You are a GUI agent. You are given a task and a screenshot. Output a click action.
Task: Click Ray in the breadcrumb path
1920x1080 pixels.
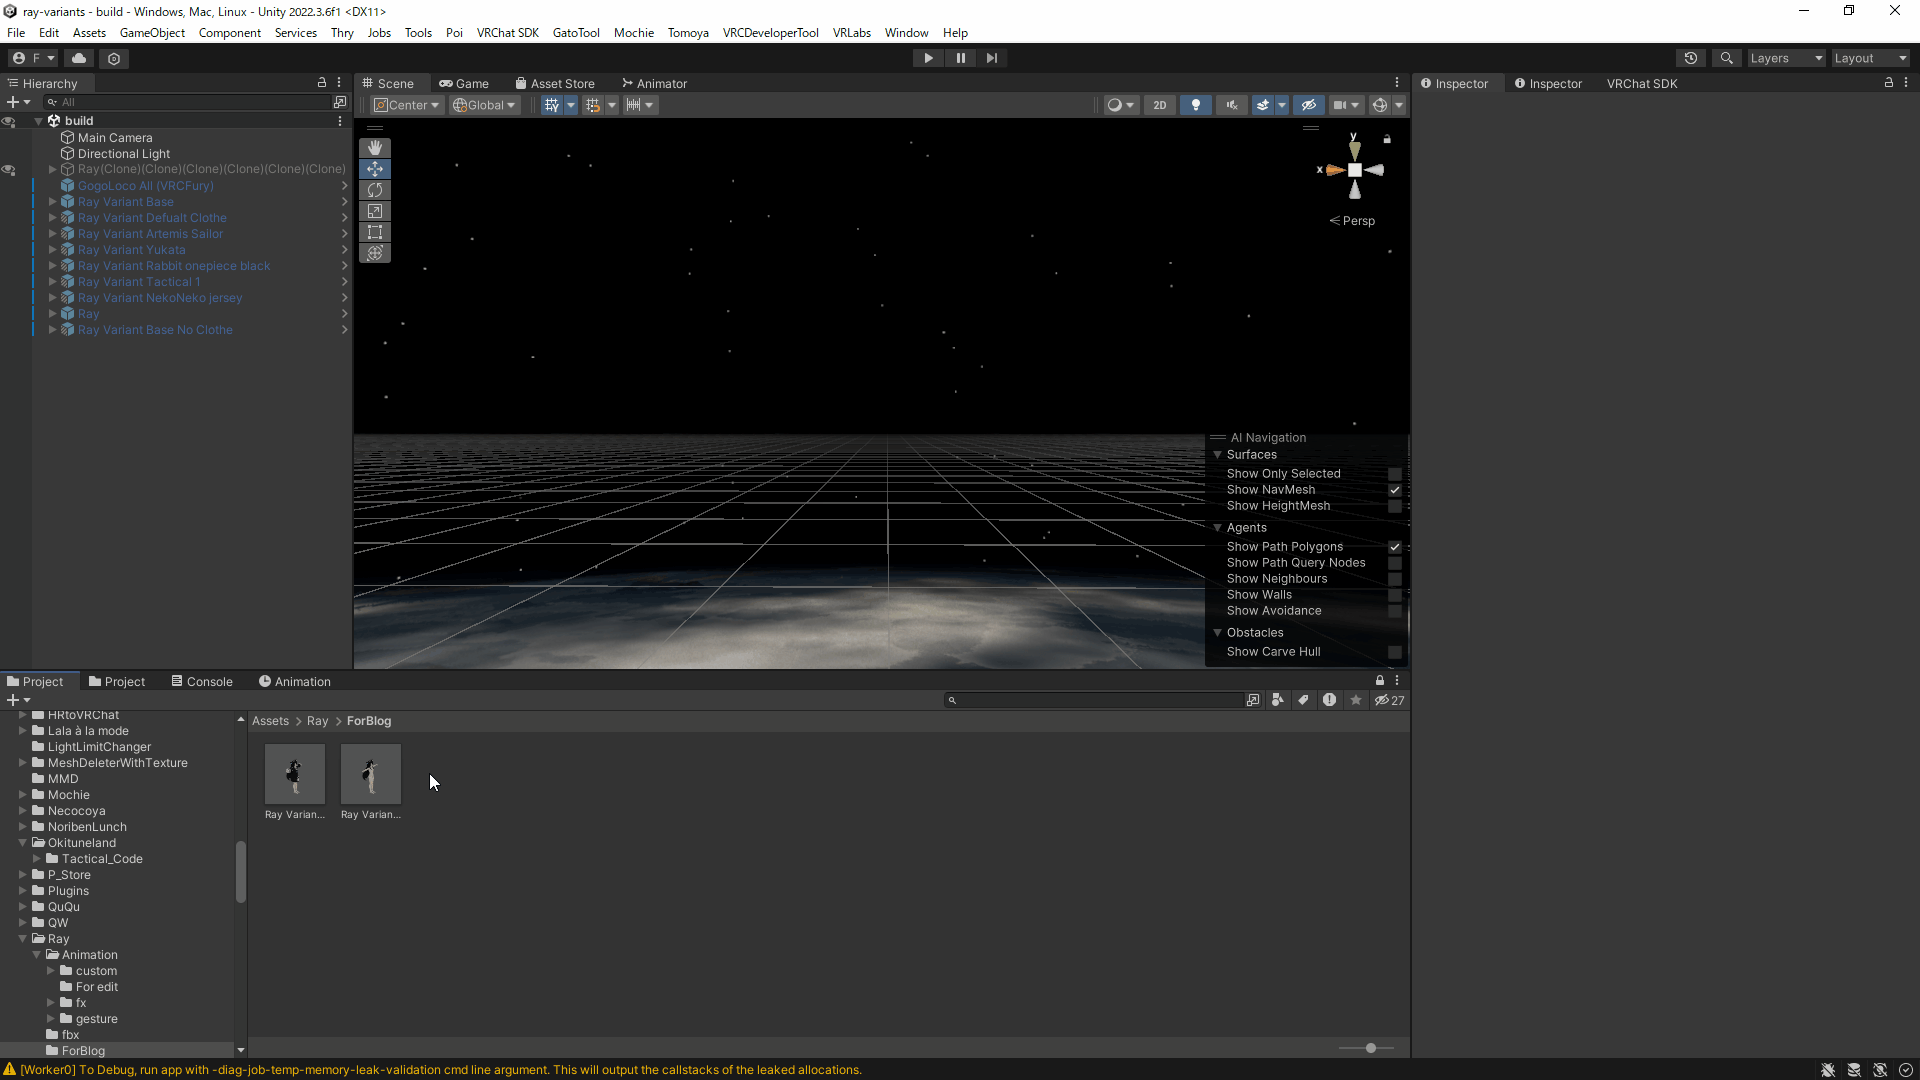(317, 721)
